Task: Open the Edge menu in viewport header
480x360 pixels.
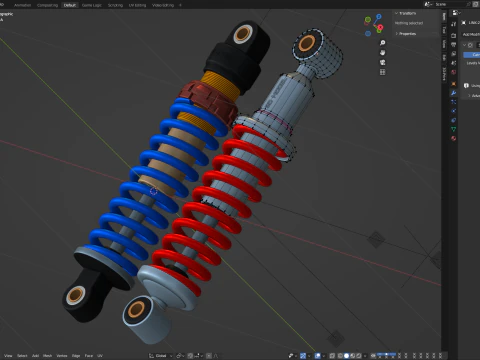Action: click(76, 356)
